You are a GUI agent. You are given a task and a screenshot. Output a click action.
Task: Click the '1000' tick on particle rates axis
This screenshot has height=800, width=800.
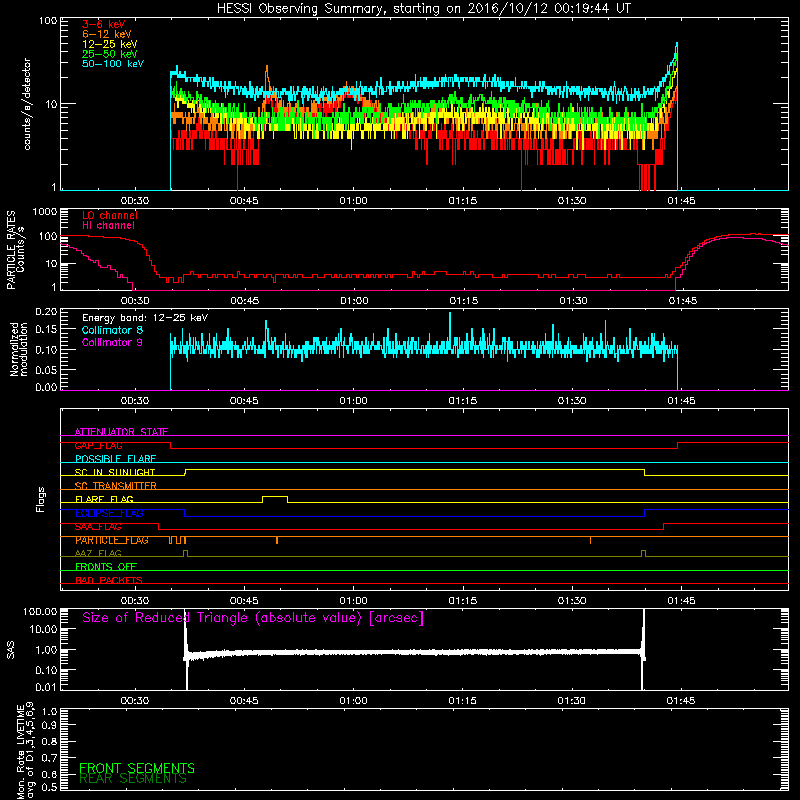(x=44, y=212)
